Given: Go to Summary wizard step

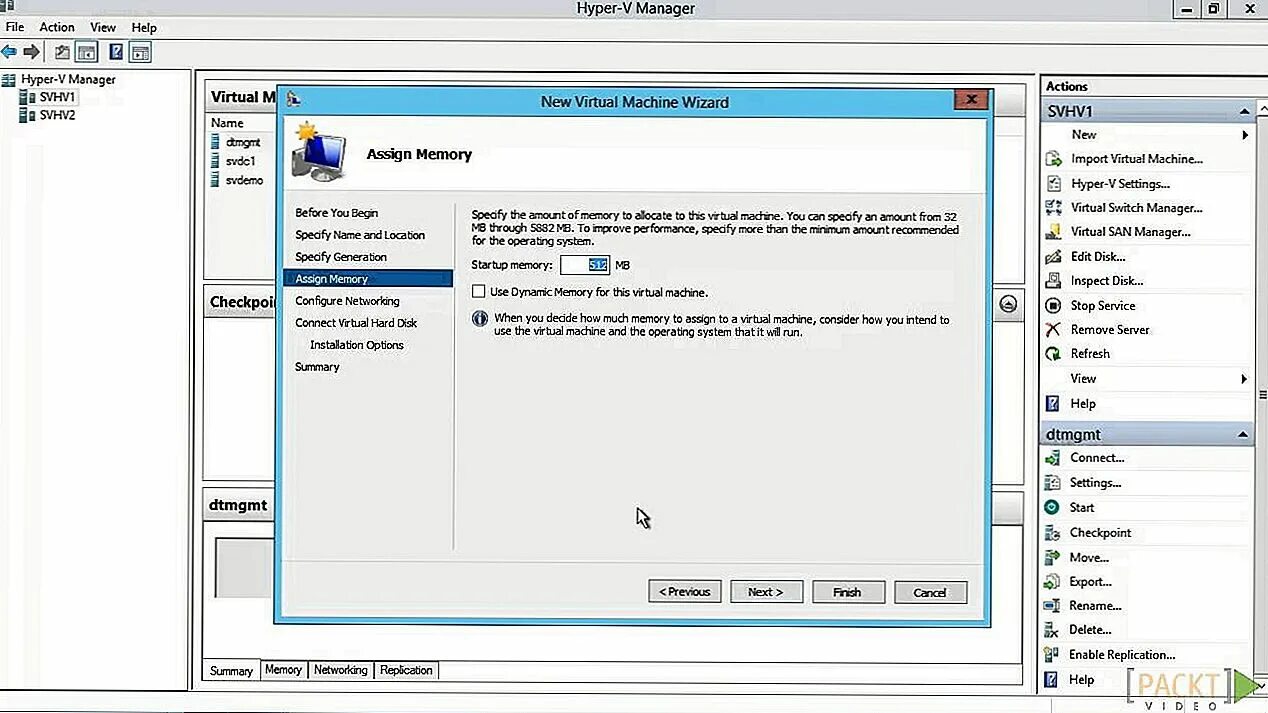Looking at the screenshot, I should click(x=317, y=367).
